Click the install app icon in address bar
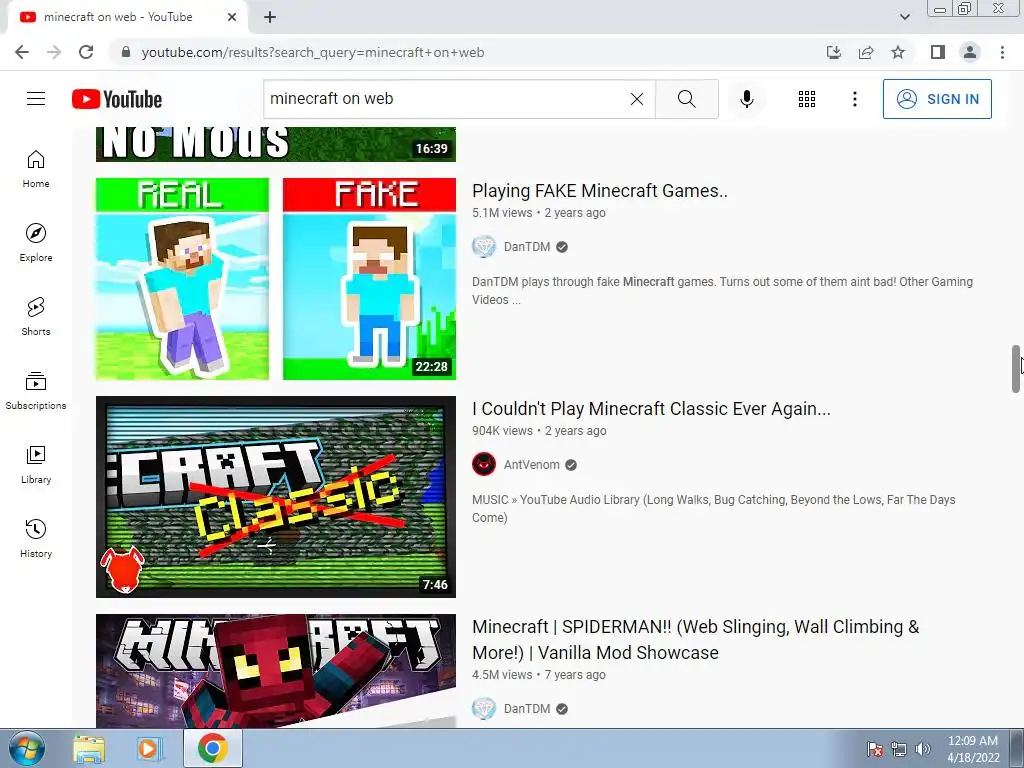Viewport: 1024px width, 768px height. 834,52
